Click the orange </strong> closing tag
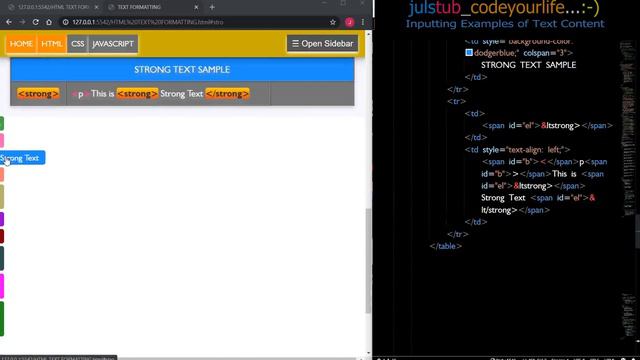Screen dimensions: 640x360 click(227, 93)
